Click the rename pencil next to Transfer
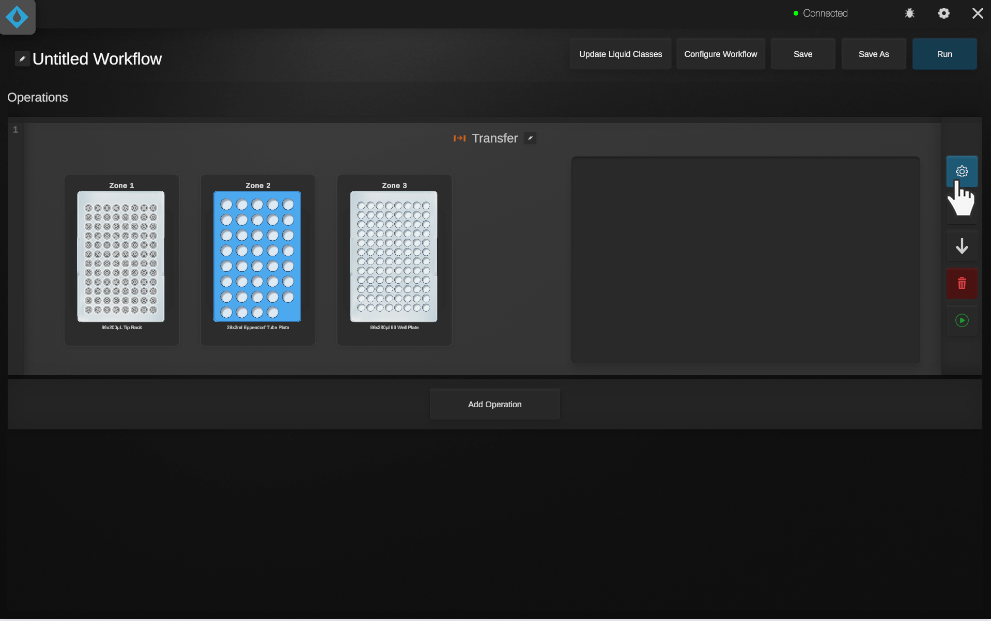Image resolution: width=991 pixels, height=621 pixels. pyautogui.click(x=530, y=138)
